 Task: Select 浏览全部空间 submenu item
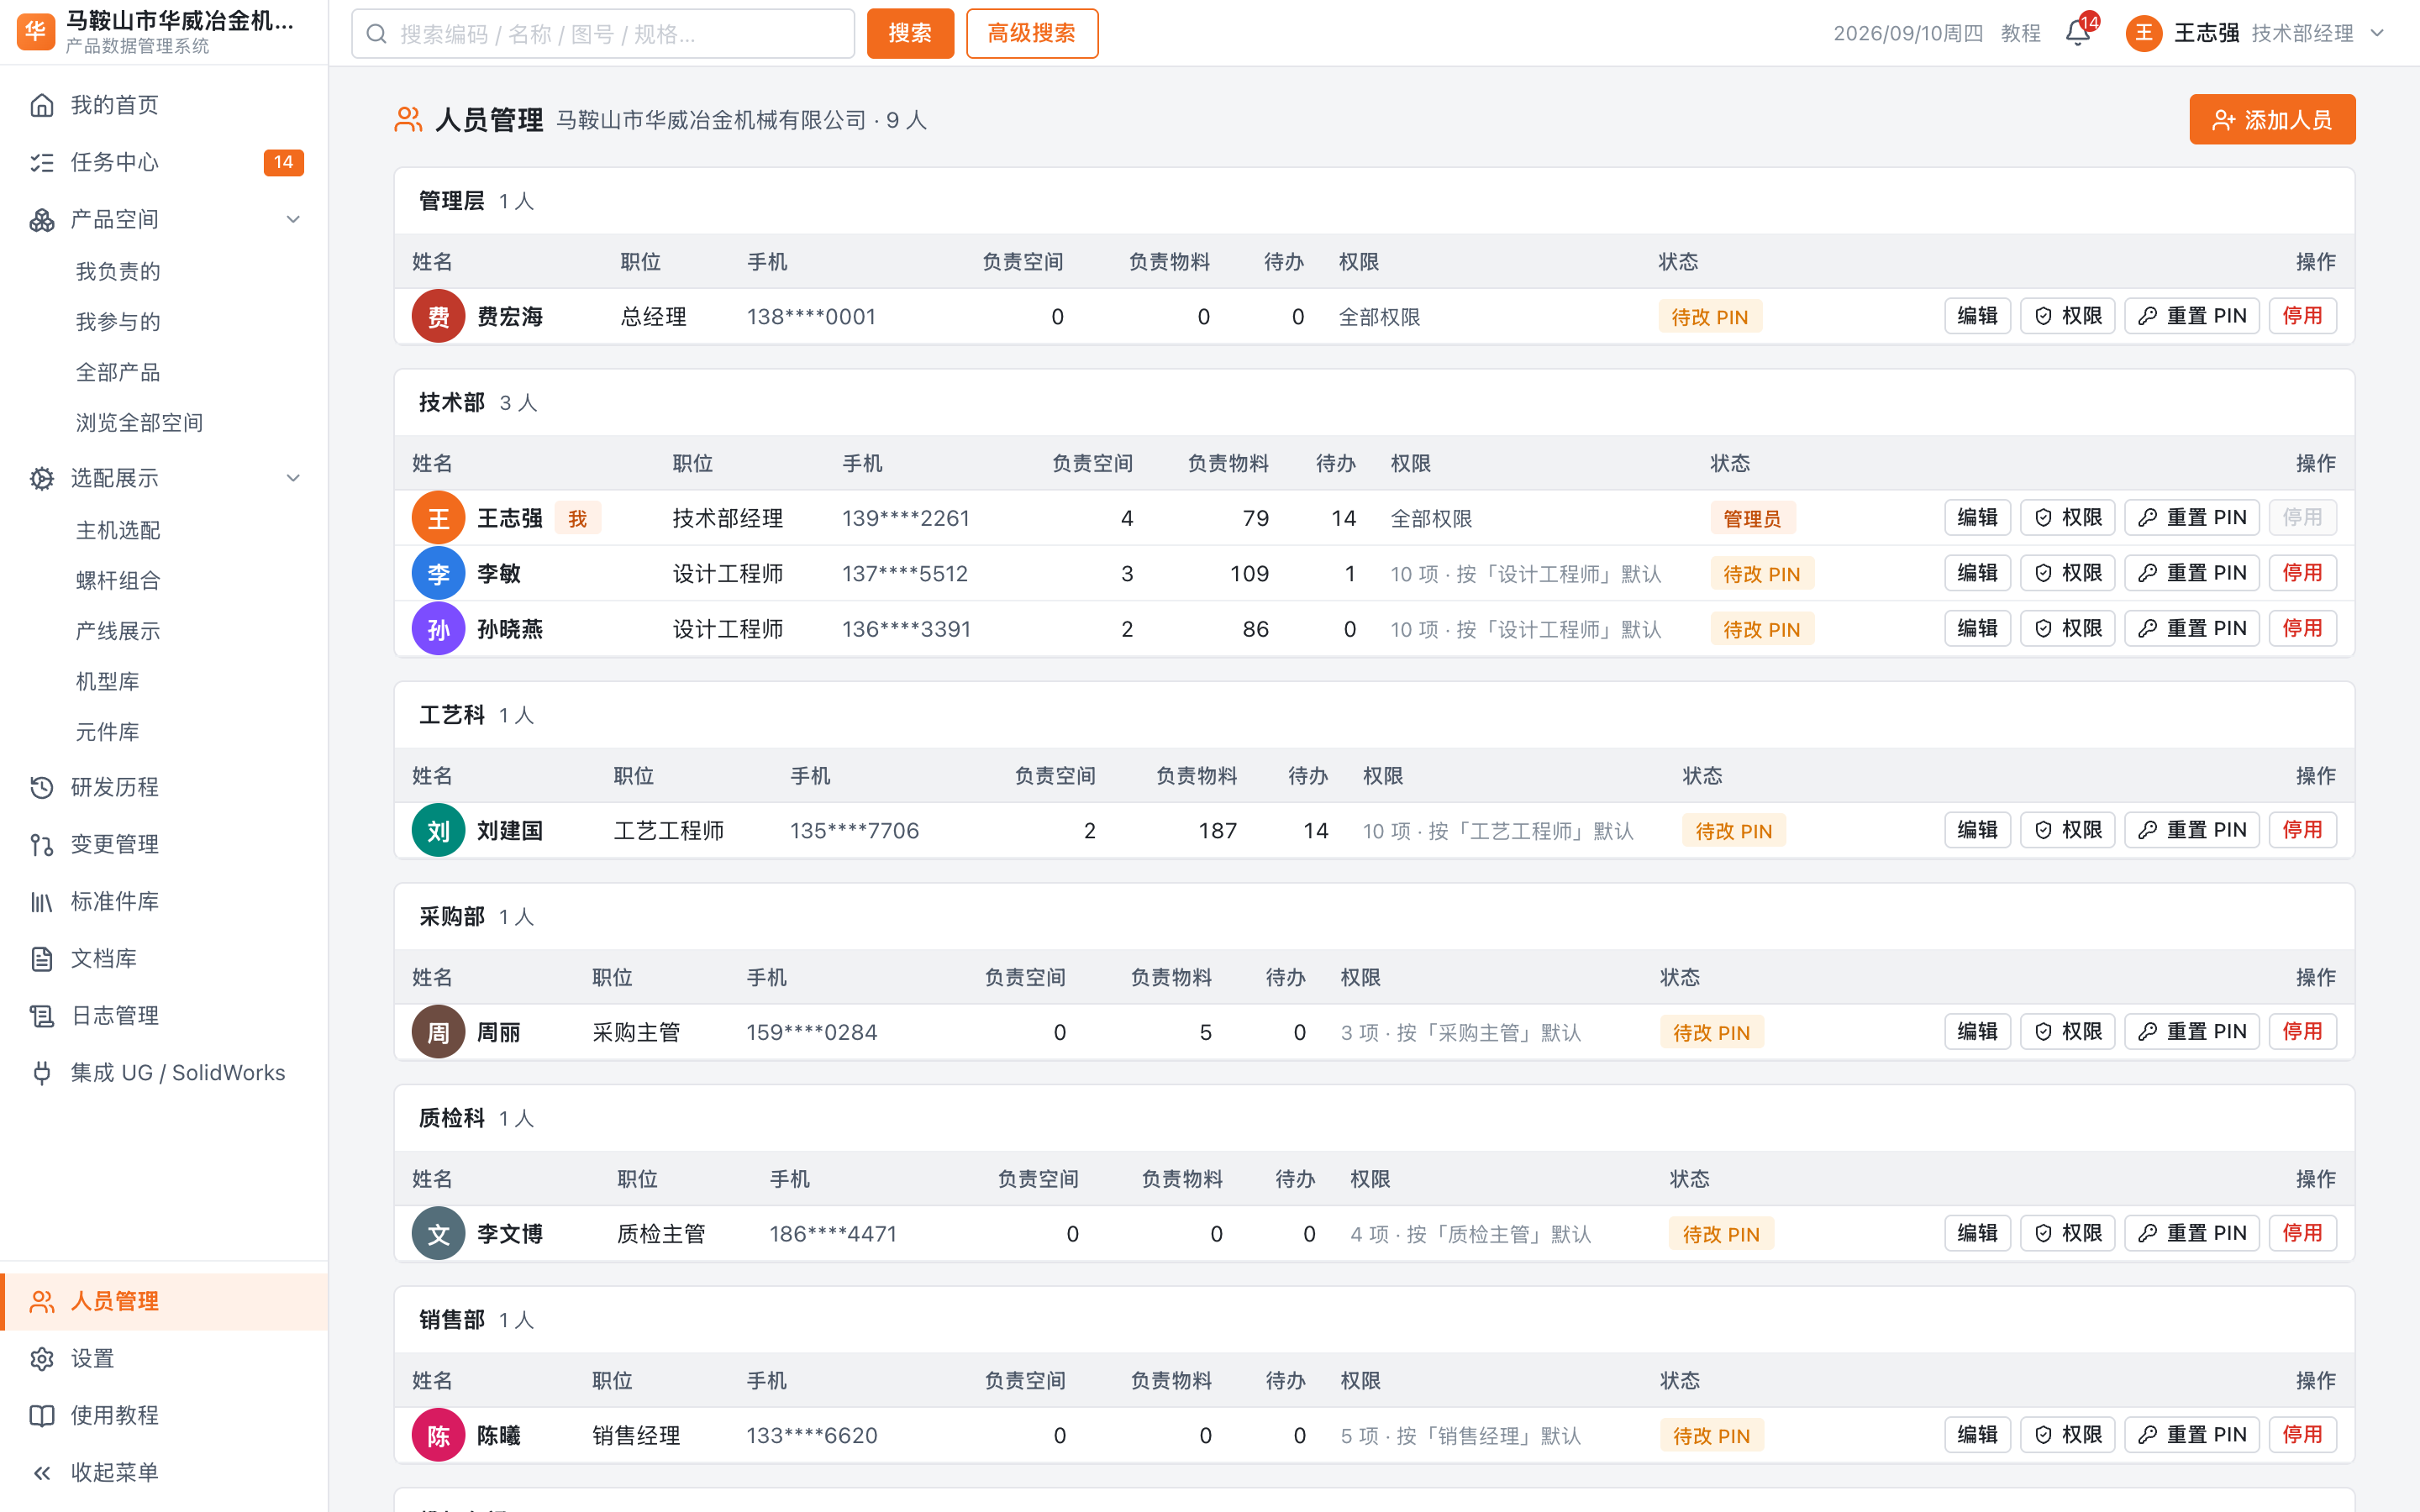(140, 423)
